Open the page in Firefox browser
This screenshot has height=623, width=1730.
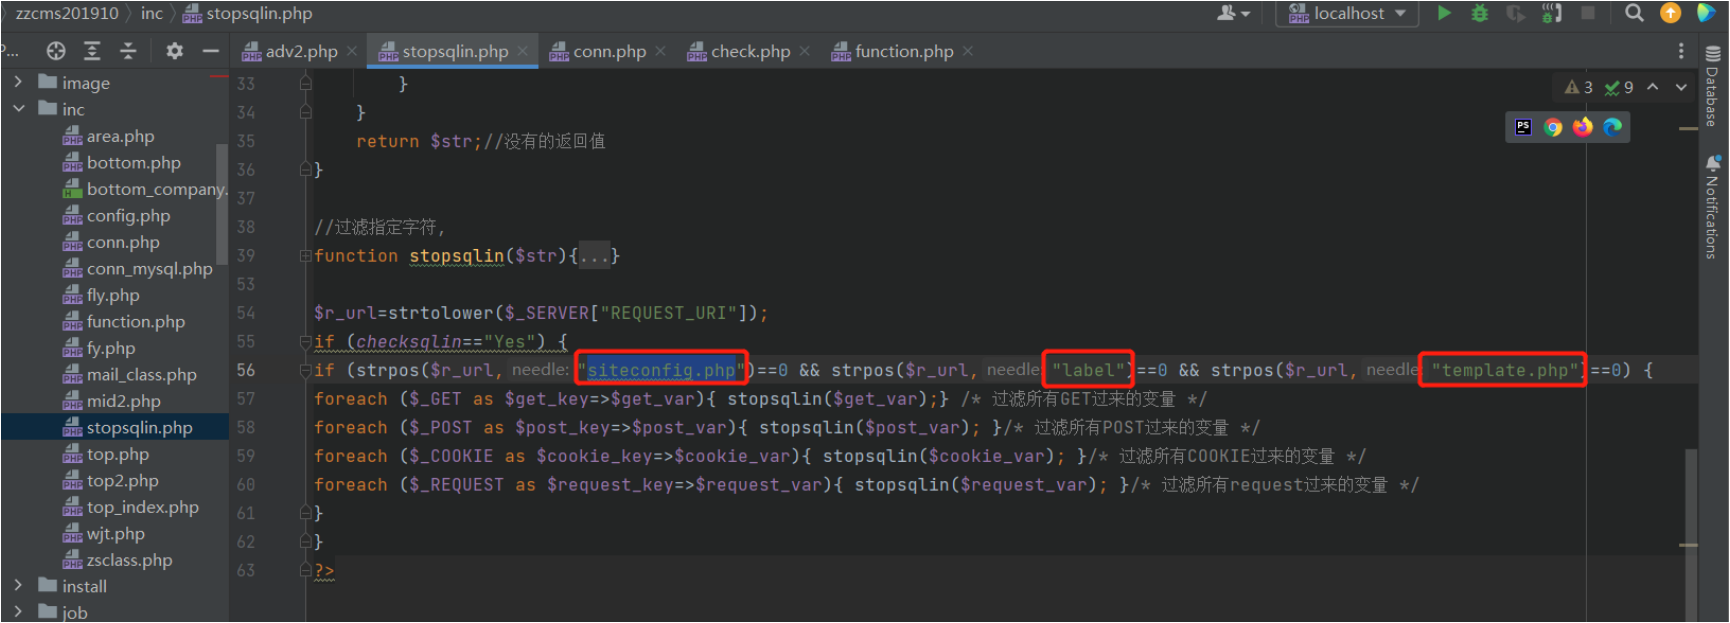pos(1582,127)
